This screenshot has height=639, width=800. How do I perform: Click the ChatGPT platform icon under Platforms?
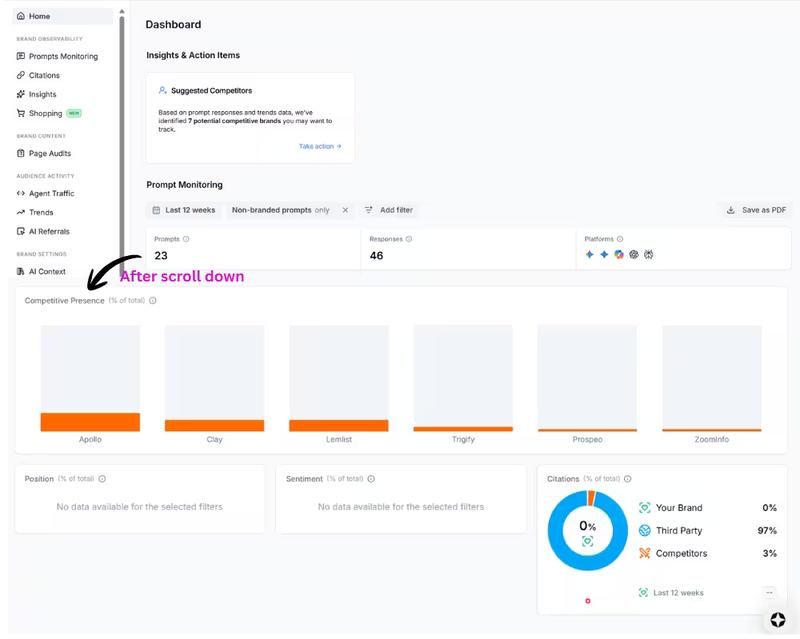pyautogui.click(x=634, y=254)
